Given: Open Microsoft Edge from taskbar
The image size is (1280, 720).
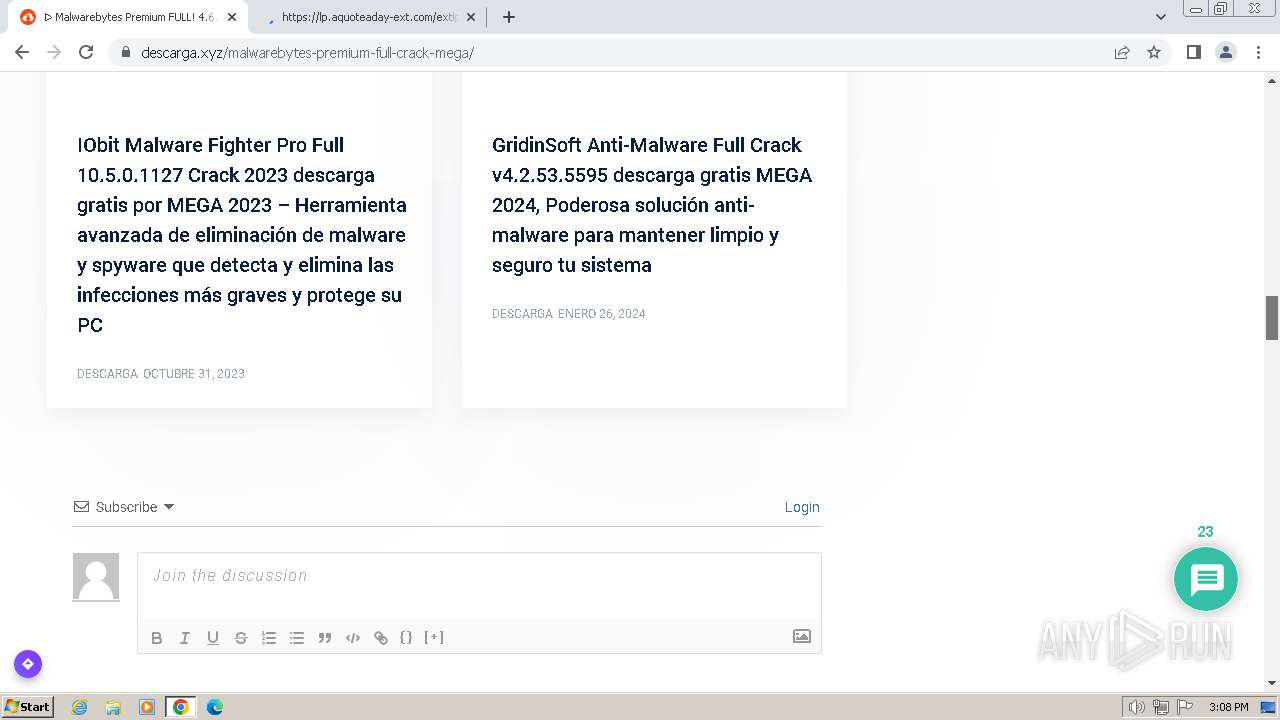Looking at the screenshot, I should pos(215,707).
